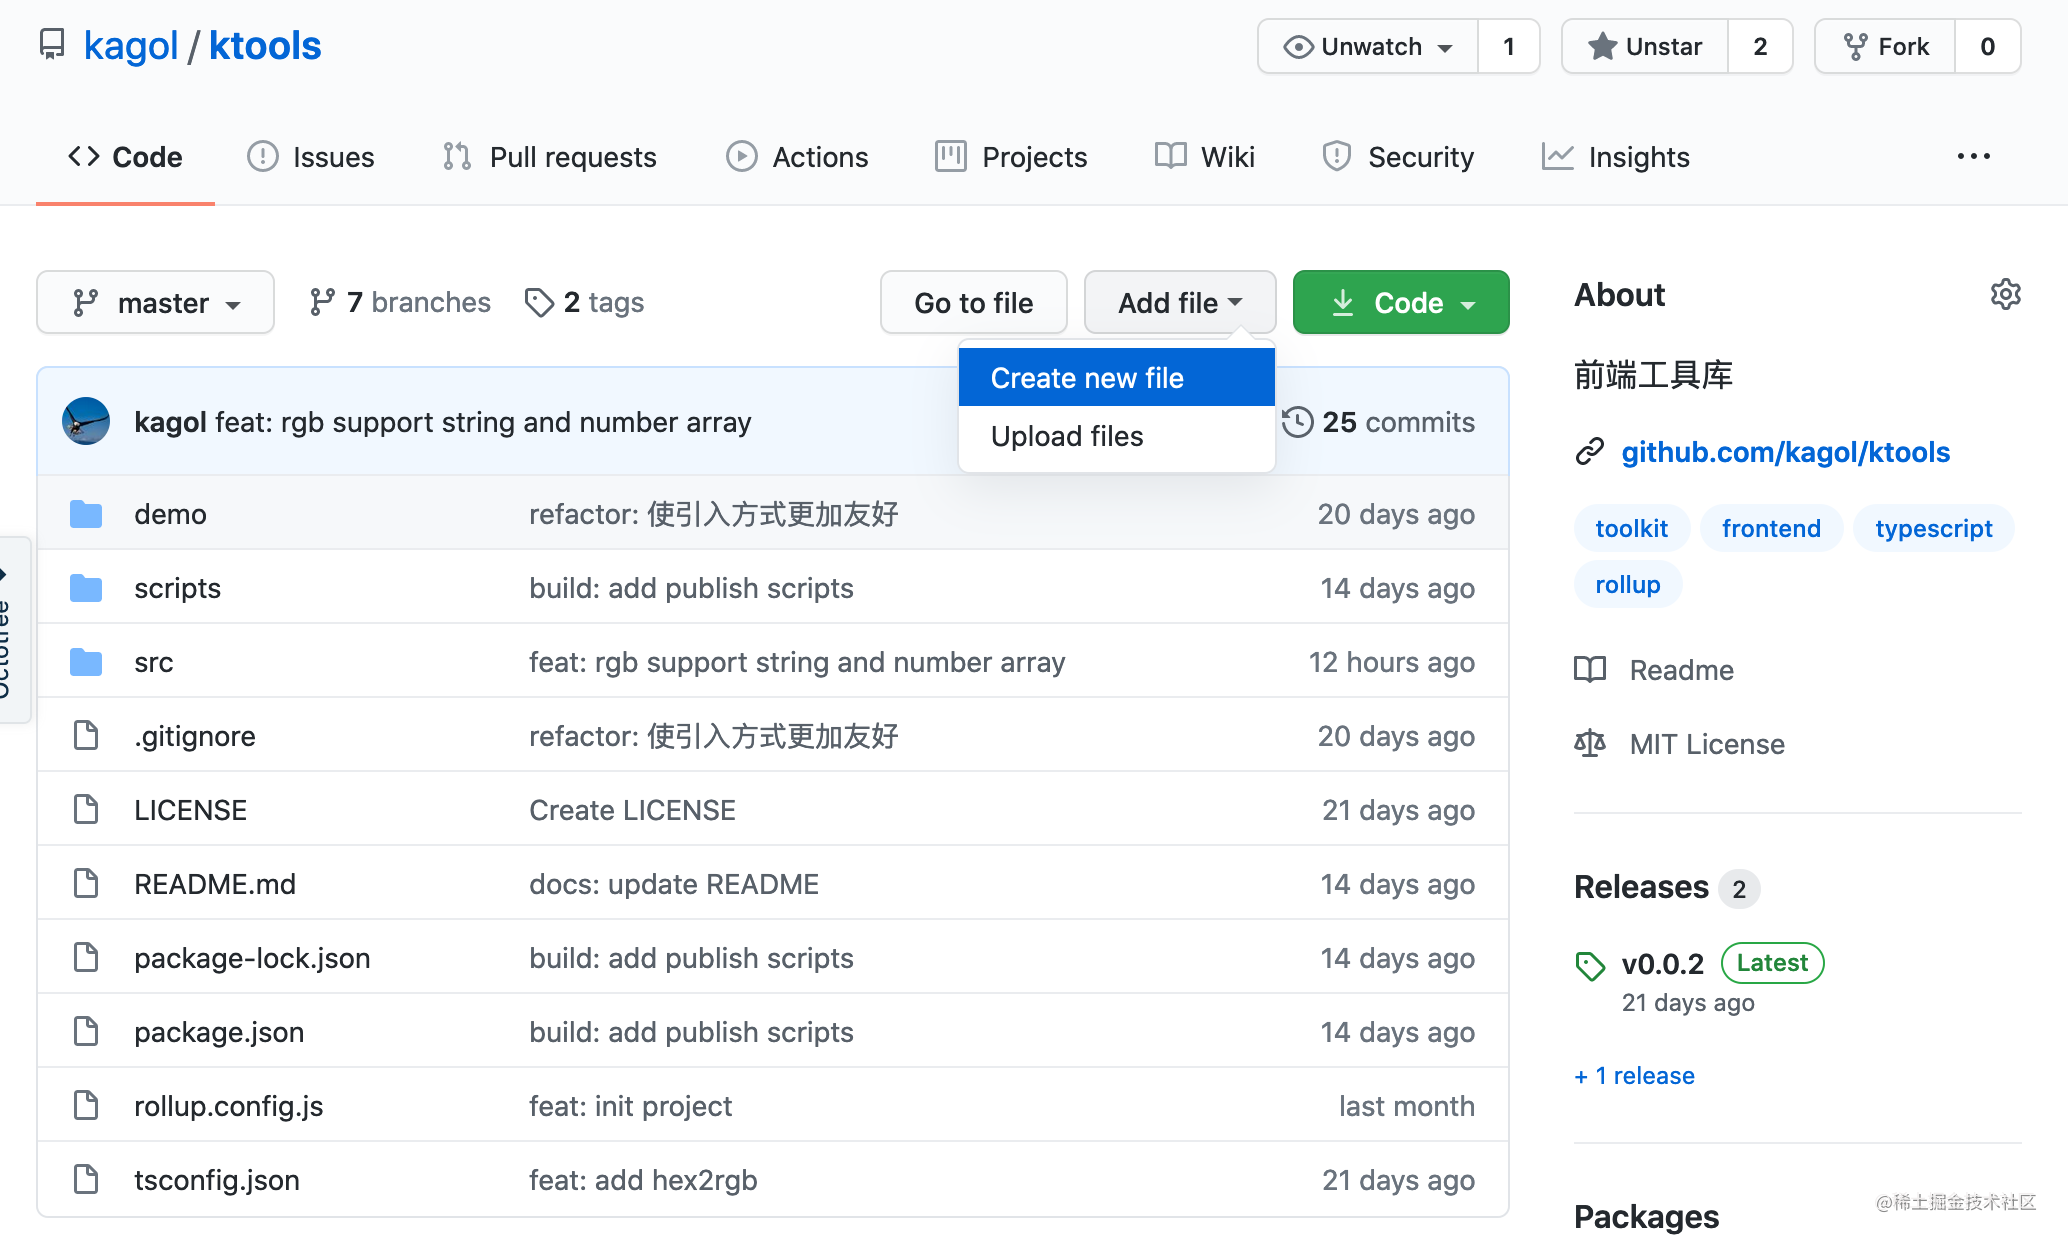The width and height of the screenshot is (2068, 1244).
Task: Open the Security tab
Action: [x=1397, y=157]
